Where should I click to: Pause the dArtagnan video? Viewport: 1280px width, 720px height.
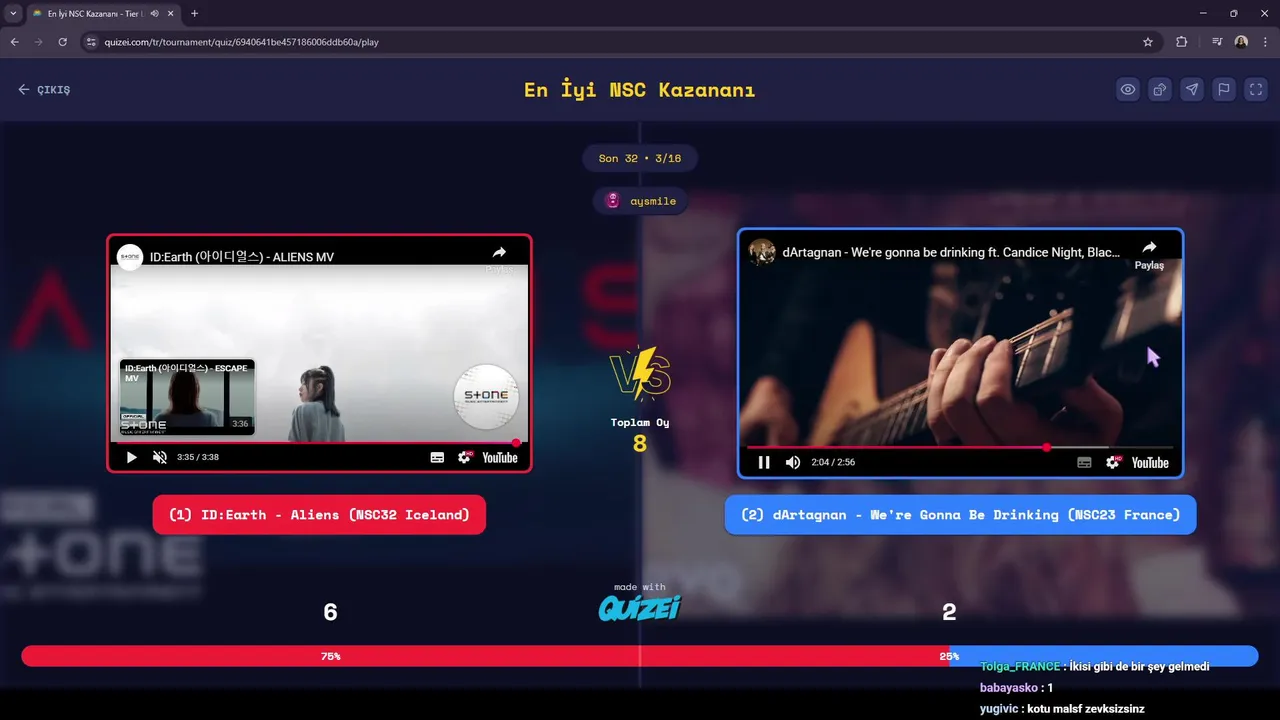pos(764,462)
